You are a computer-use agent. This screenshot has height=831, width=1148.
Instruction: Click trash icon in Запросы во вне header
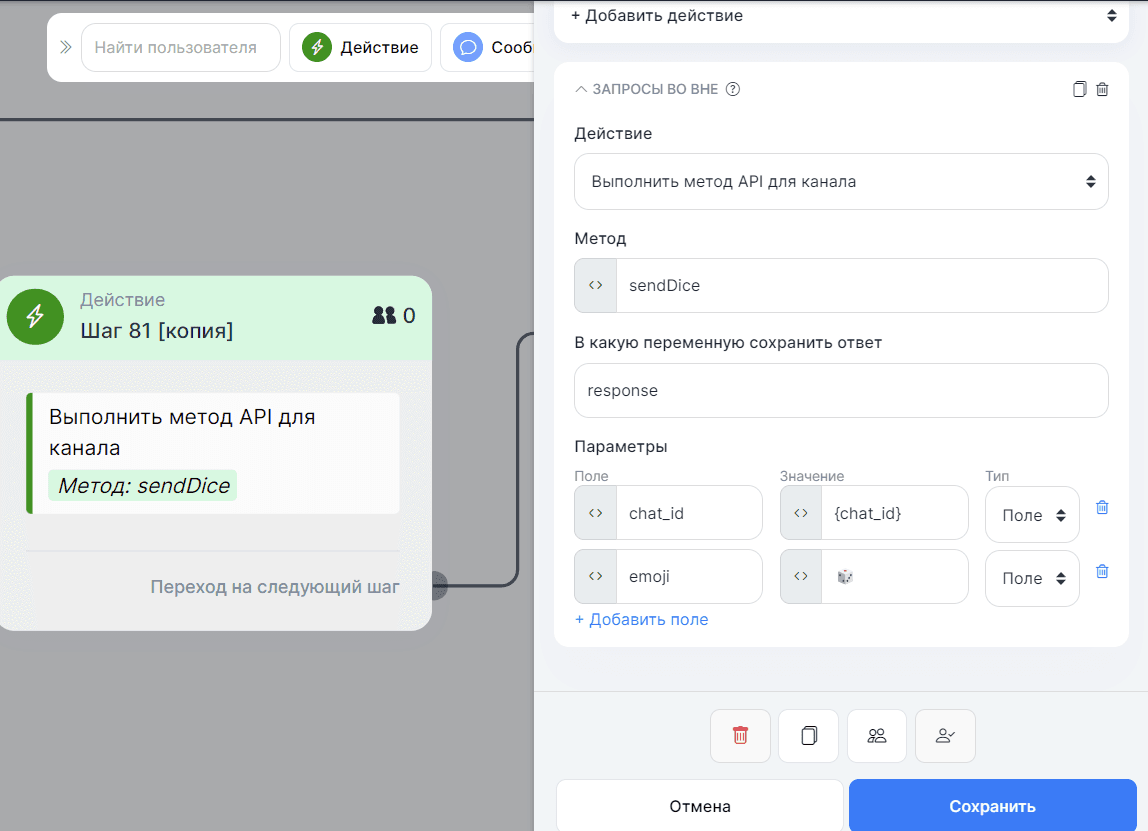click(x=1102, y=89)
